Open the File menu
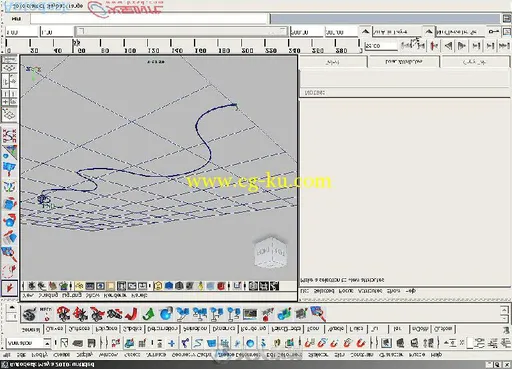 click(x=7, y=355)
